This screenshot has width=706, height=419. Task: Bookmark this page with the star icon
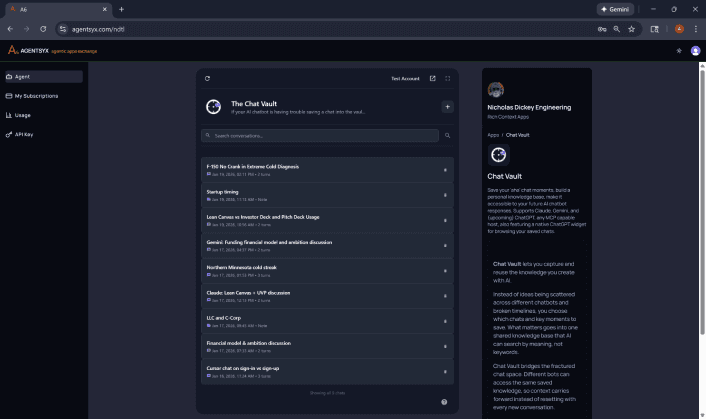631,29
